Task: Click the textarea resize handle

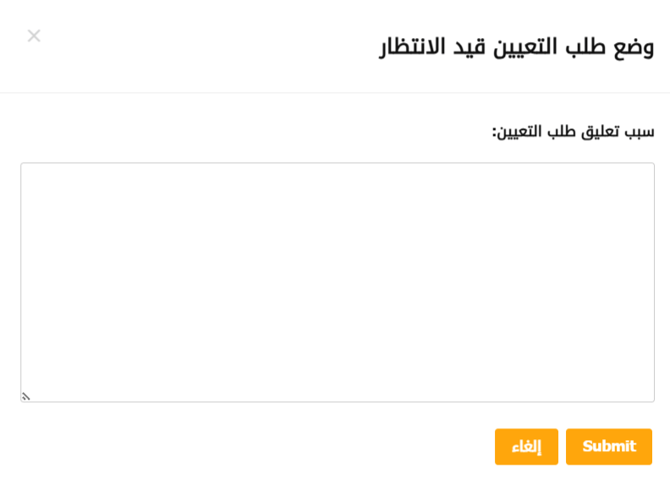Action: pyautogui.click(x=26, y=397)
